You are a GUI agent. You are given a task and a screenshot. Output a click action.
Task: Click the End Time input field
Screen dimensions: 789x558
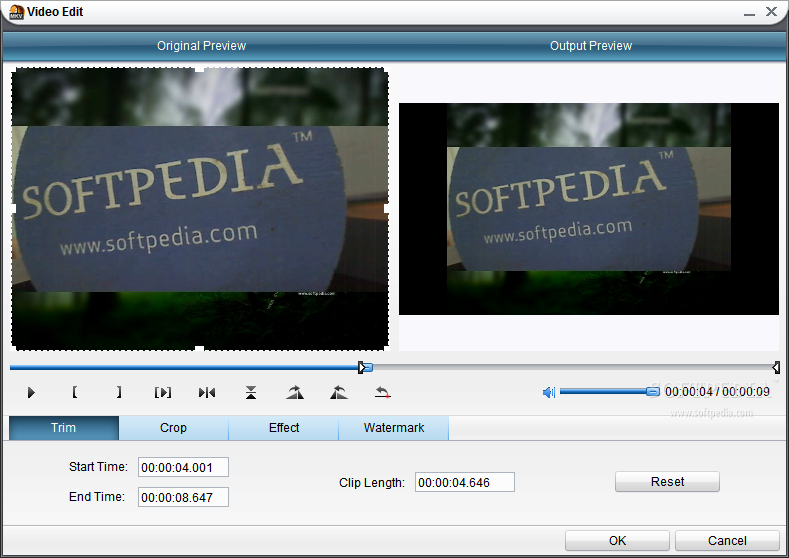tap(183, 497)
